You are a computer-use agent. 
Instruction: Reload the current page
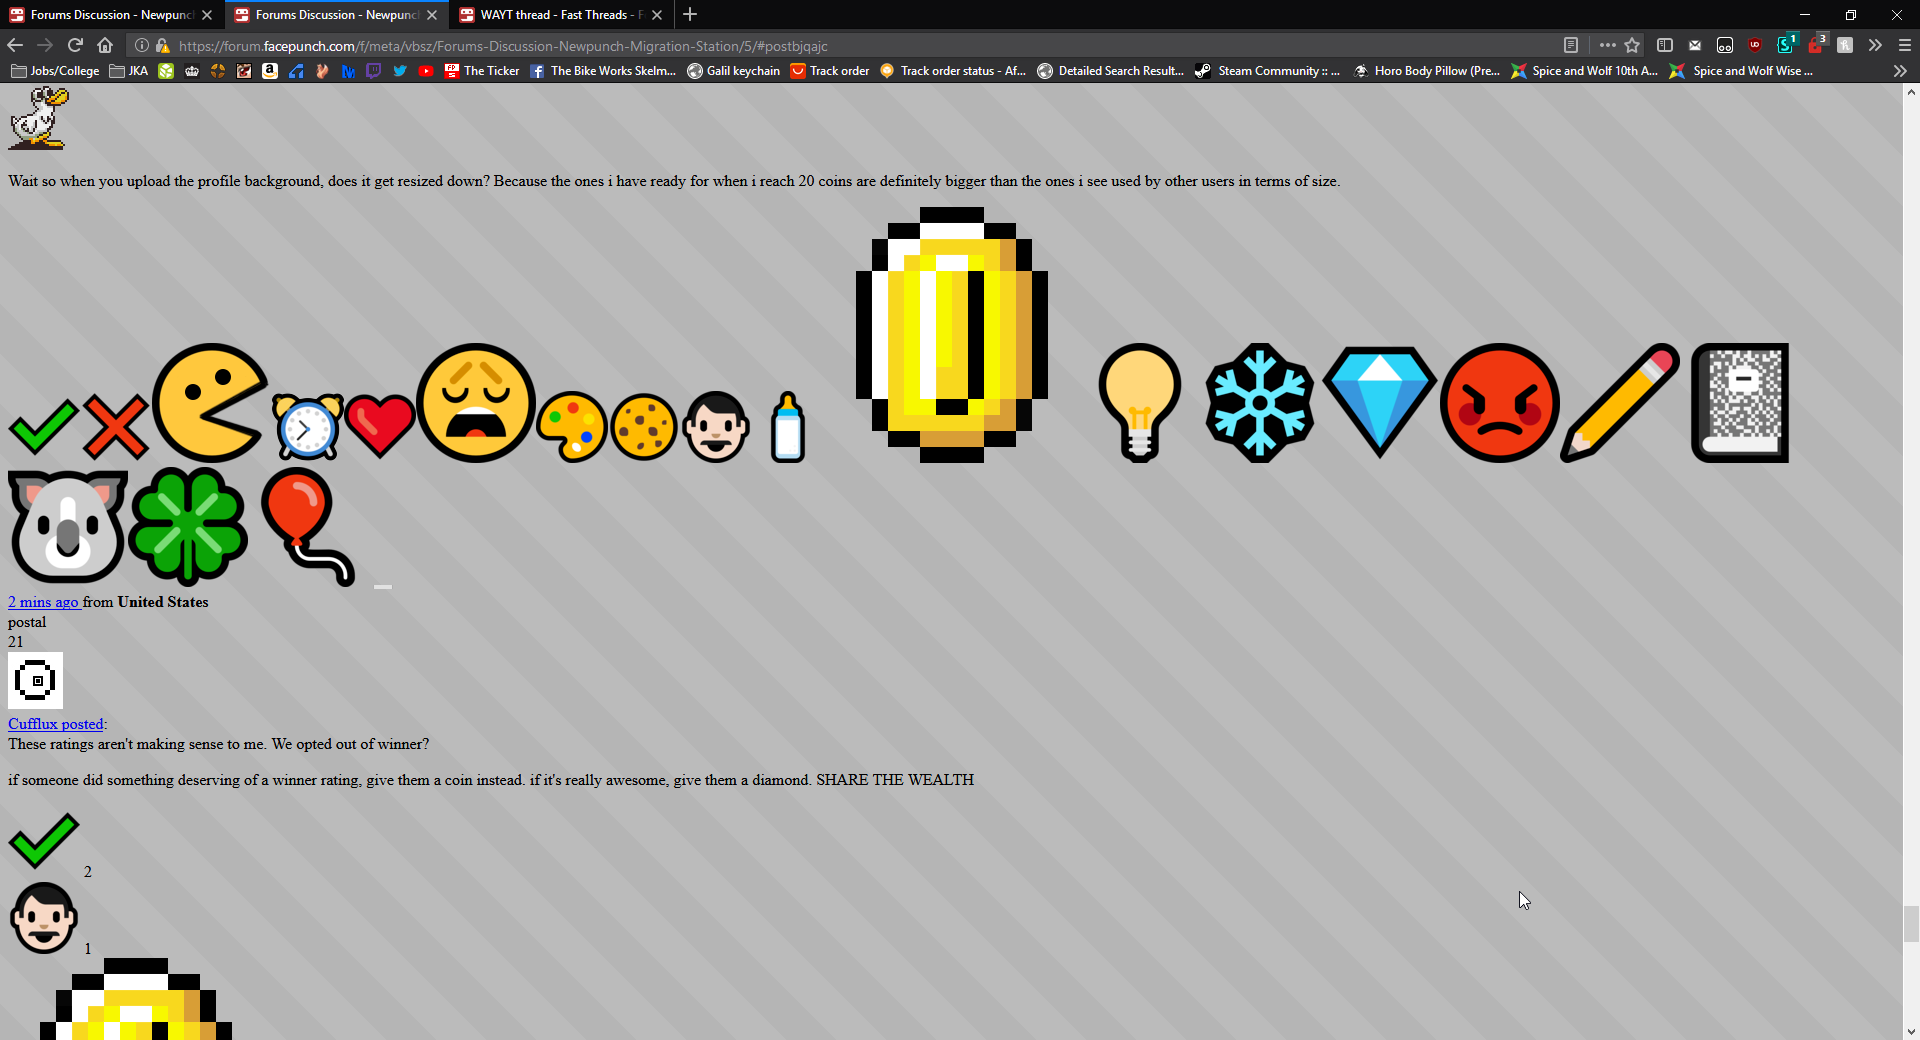coord(75,45)
